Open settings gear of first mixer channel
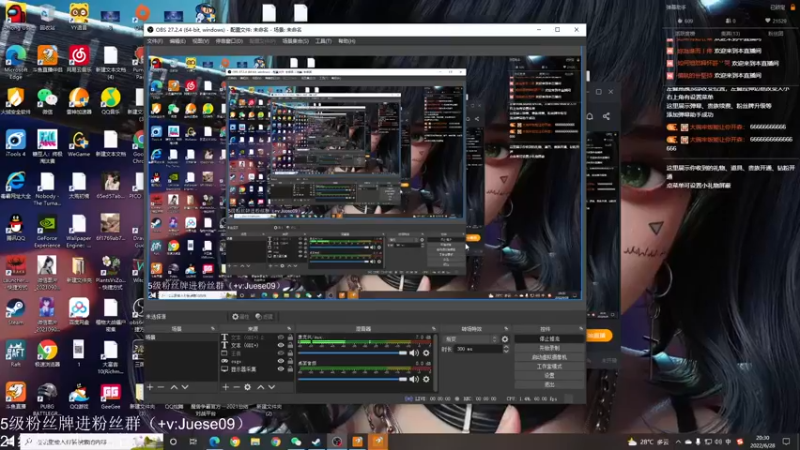This screenshot has height=450, width=800. [x=426, y=353]
